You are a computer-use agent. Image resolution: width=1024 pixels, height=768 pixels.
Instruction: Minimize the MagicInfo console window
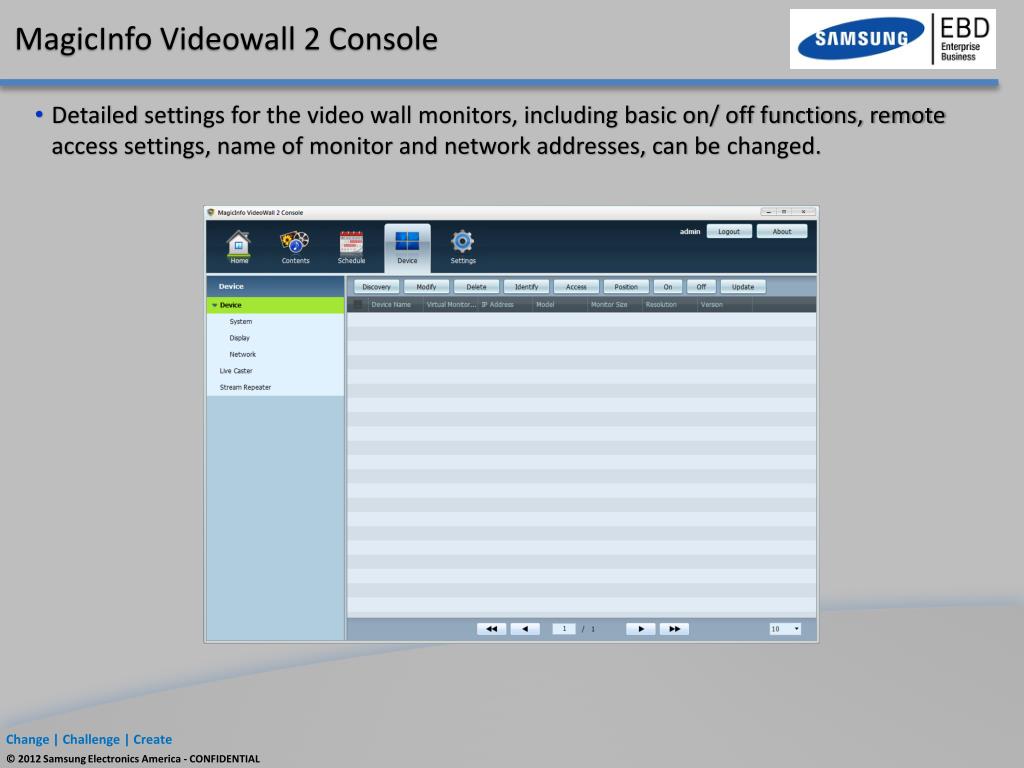(x=769, y=212)
